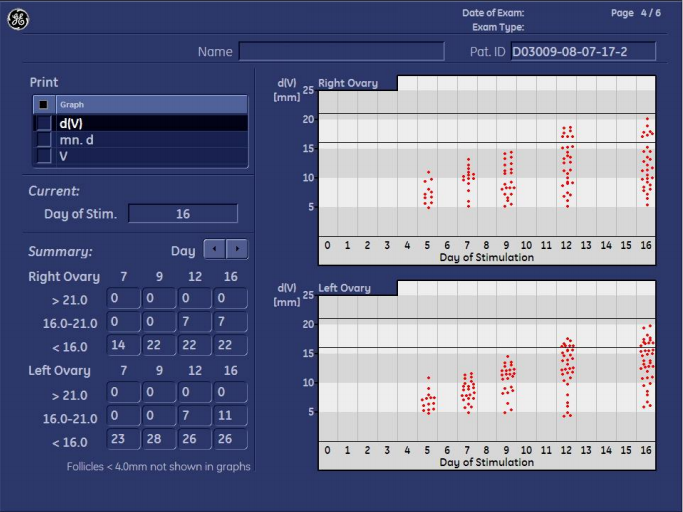Click Right Ovary 16.0-21.0 cell for day 12
Screen dimensions: 683x512
[x=195, y=322]
